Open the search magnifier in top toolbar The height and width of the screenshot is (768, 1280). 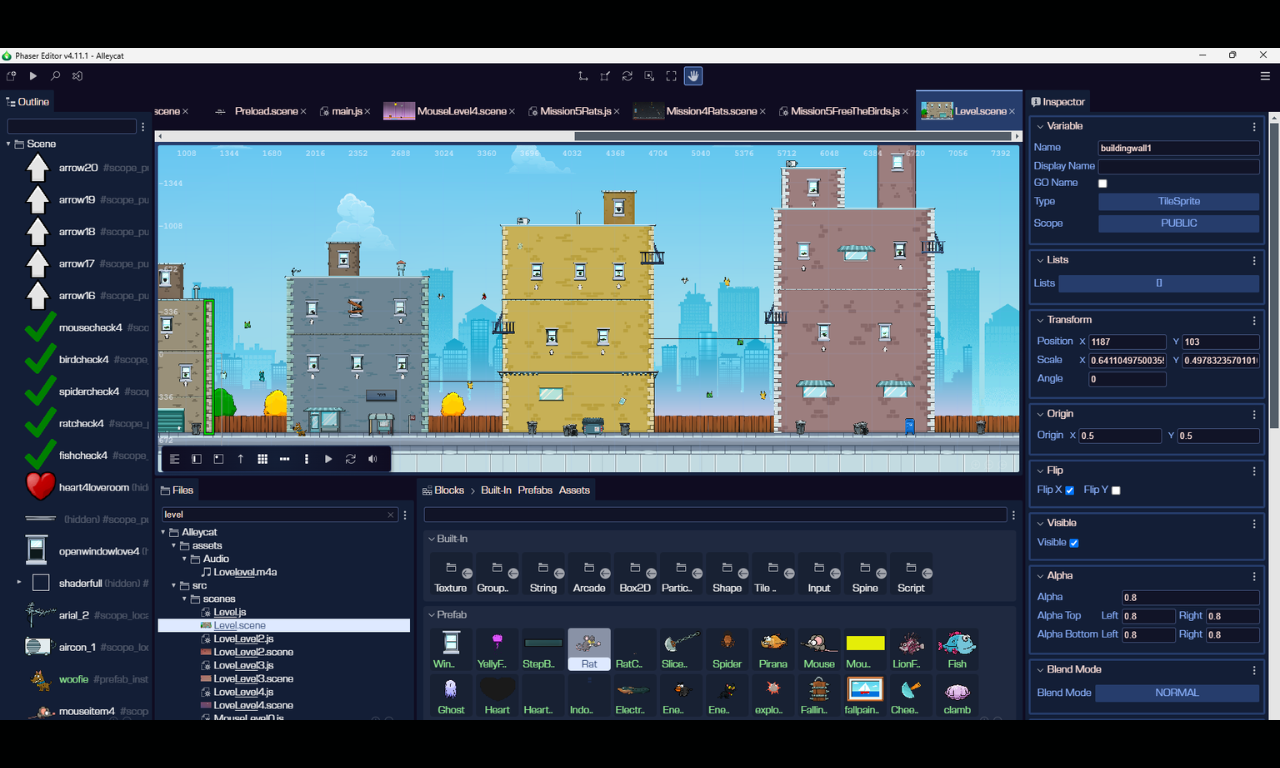pos(55,76)
